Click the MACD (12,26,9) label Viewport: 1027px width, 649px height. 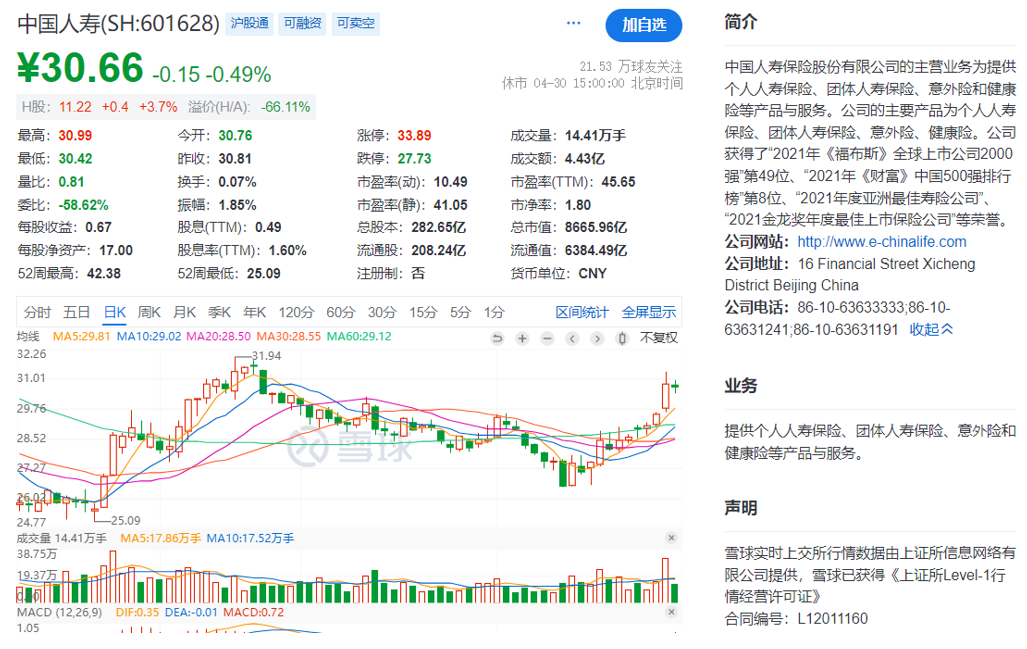(60, 612)
